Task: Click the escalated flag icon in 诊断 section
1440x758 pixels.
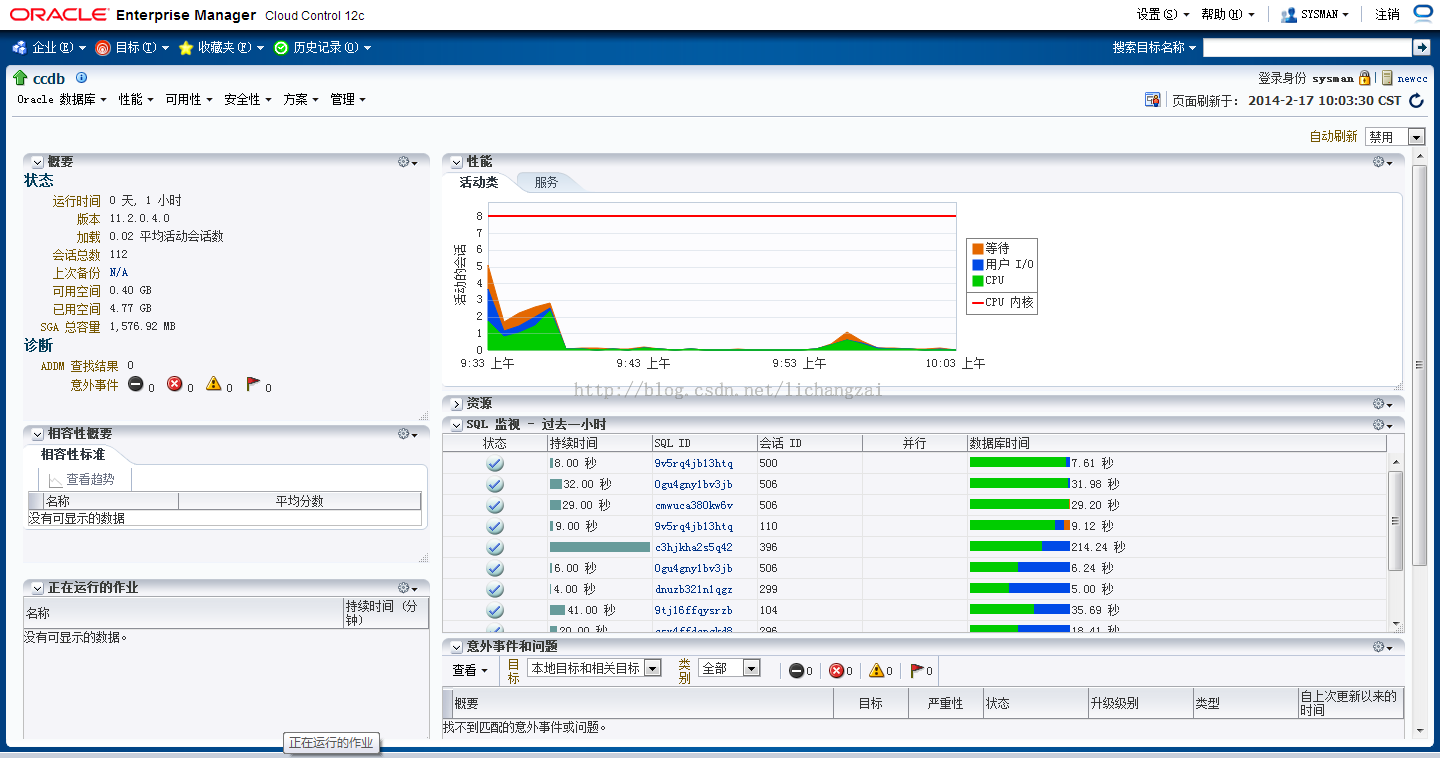Action: pyautogui.click(x=253, y=384)
